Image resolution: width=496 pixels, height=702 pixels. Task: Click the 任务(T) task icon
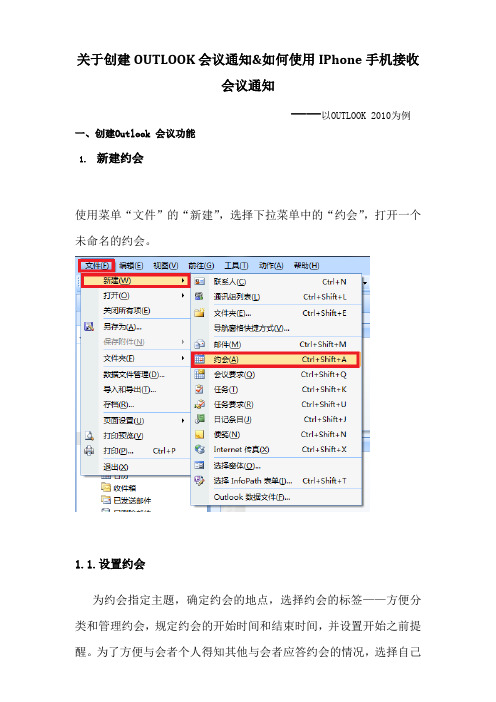click(200, 390)
